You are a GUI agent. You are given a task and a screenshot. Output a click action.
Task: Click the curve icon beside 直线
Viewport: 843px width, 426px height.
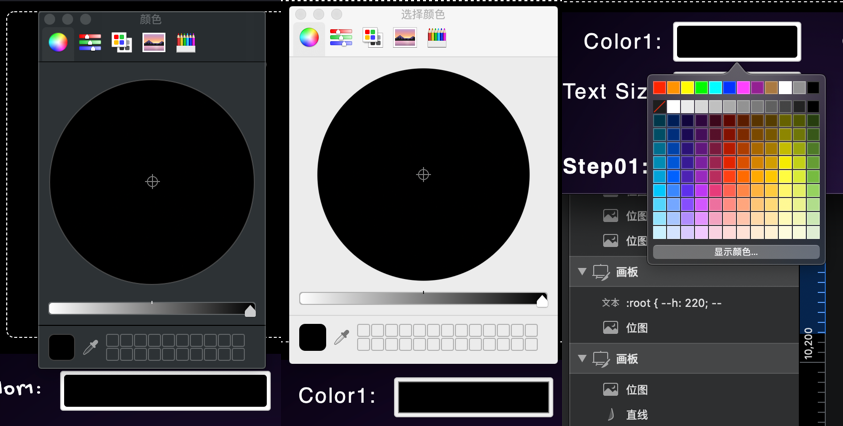point(611,415)
